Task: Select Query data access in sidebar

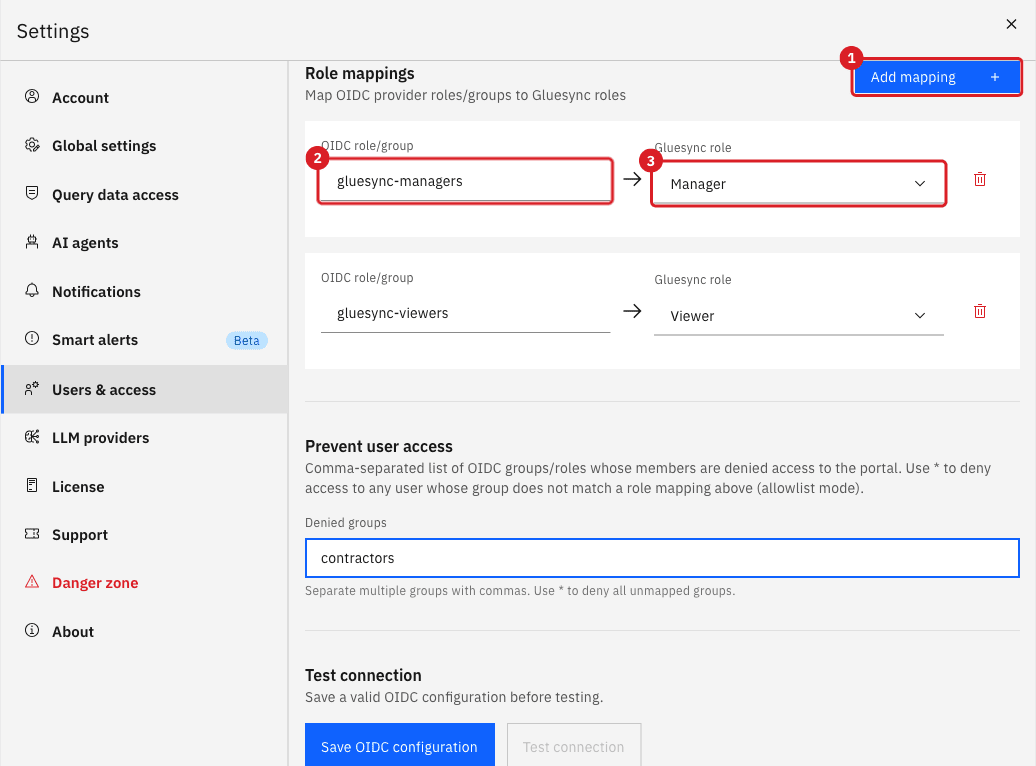Action: pyautogui.click(x=145, y=194)
